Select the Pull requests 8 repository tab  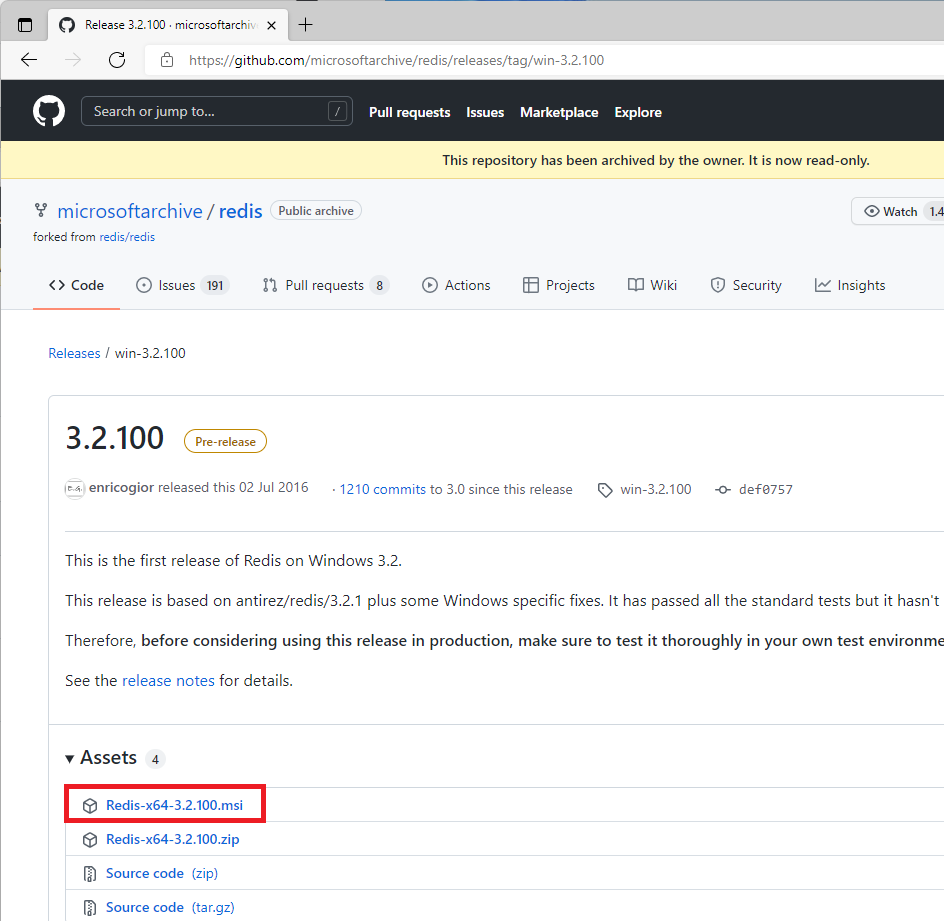click(x=326, y=285)
